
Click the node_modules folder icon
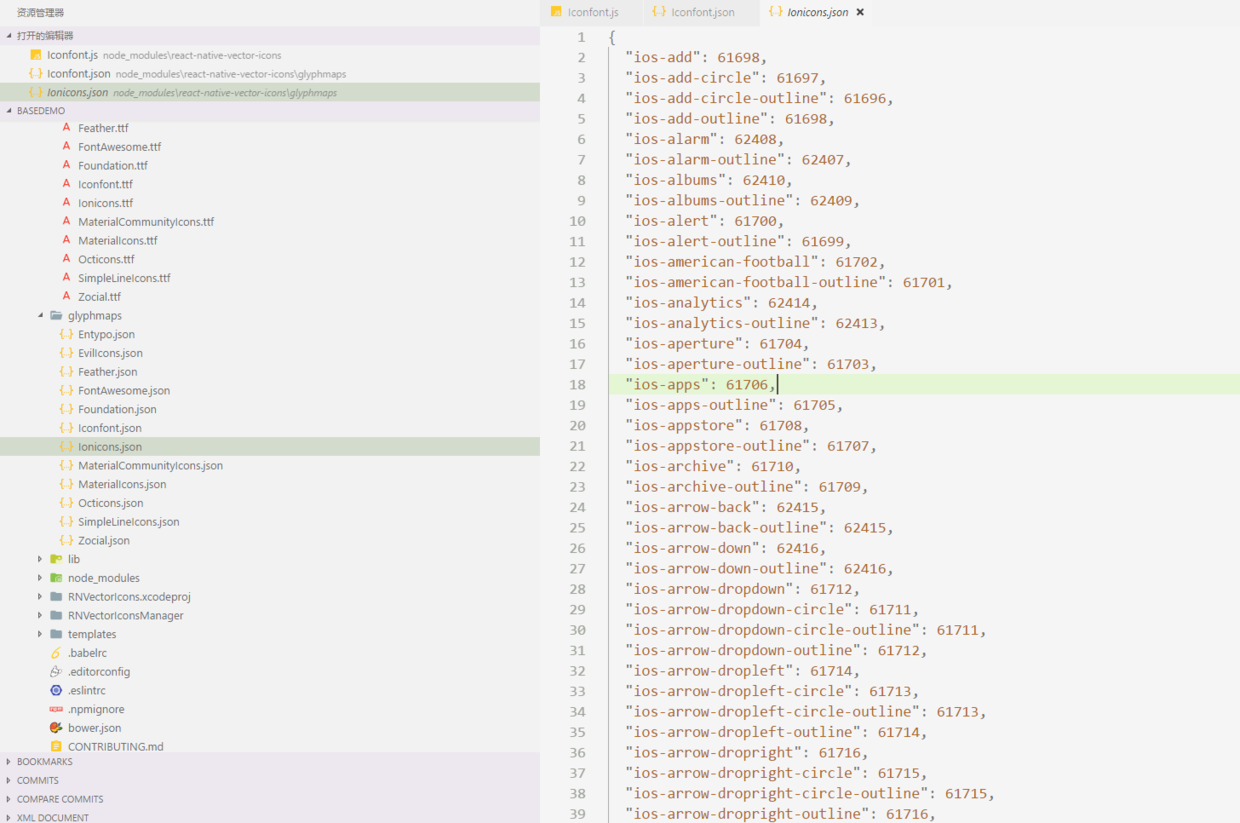[x=56, y=578]
